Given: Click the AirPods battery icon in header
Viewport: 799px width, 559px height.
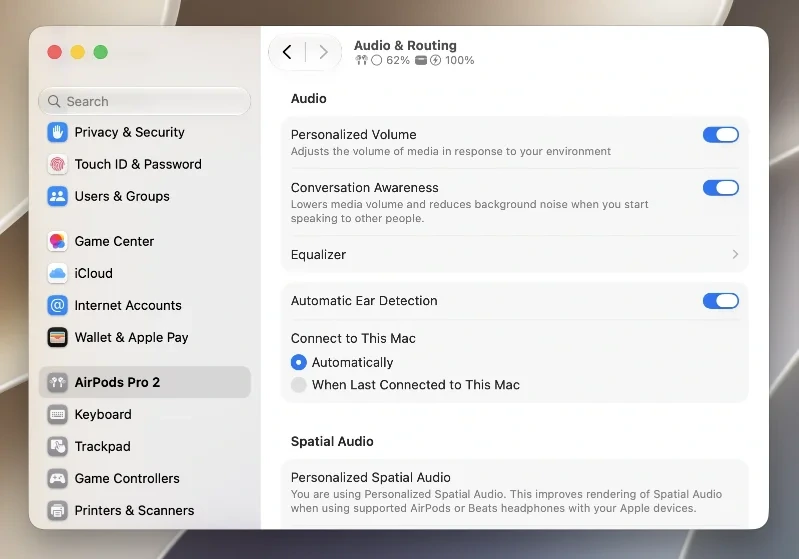Looking at the screenshot, I should point(361,60).
